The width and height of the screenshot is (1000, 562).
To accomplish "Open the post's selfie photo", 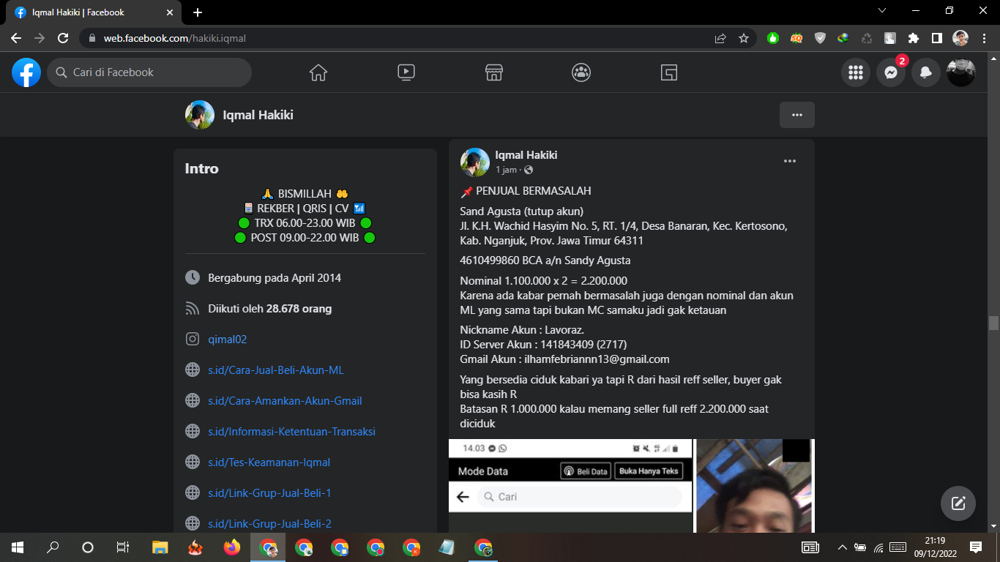I will (x=754, y=485).
